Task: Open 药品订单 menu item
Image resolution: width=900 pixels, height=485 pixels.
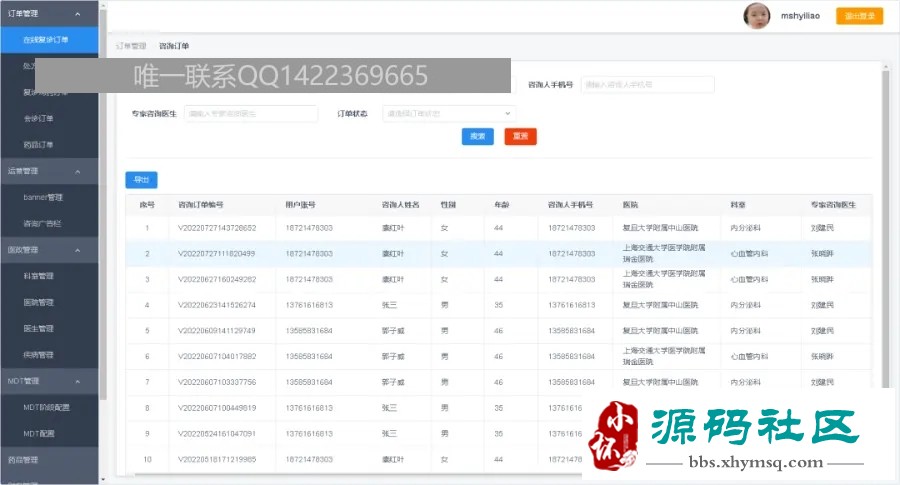Action: click(49, 145)
